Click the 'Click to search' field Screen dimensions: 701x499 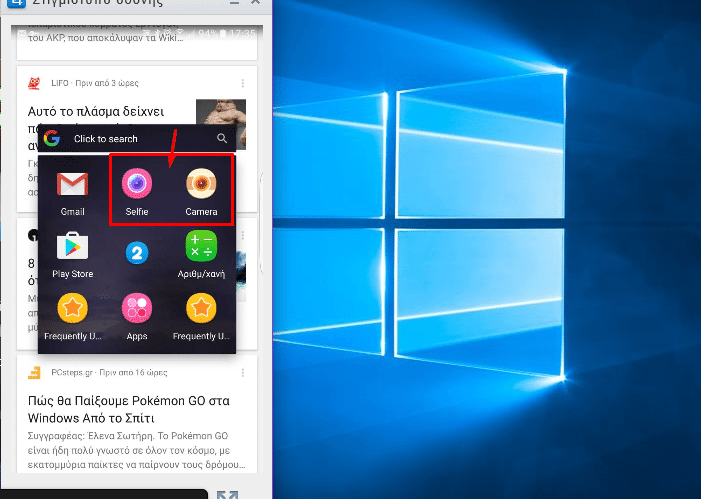(x=137, y=139)
